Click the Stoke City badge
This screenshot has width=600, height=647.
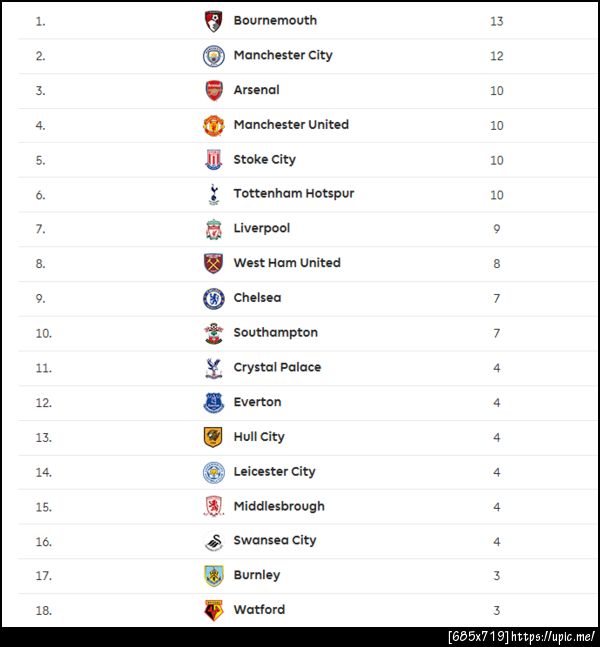214,160
